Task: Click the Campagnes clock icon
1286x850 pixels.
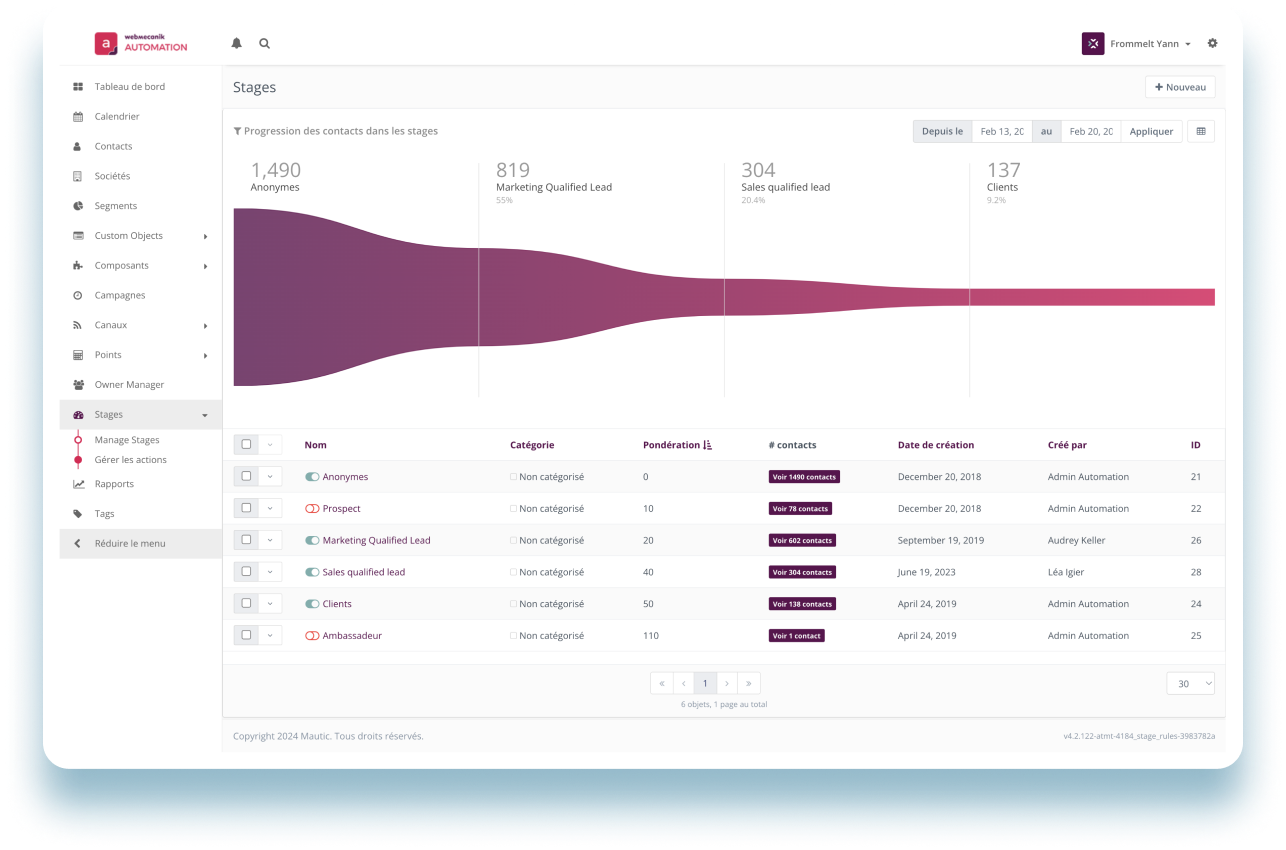Action: (x=78, y=296)
